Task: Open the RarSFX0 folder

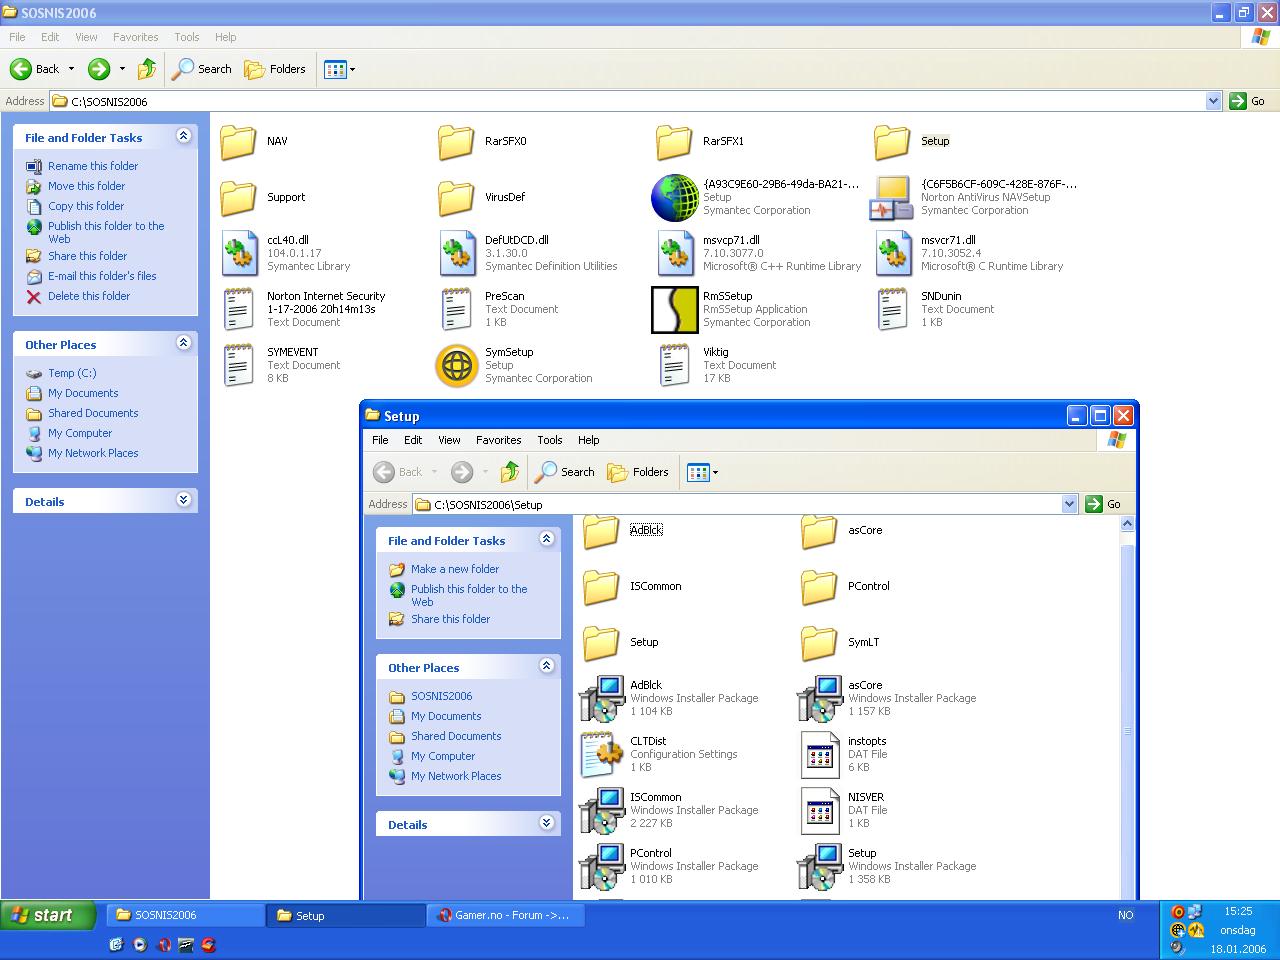Action: pos(457,141)
